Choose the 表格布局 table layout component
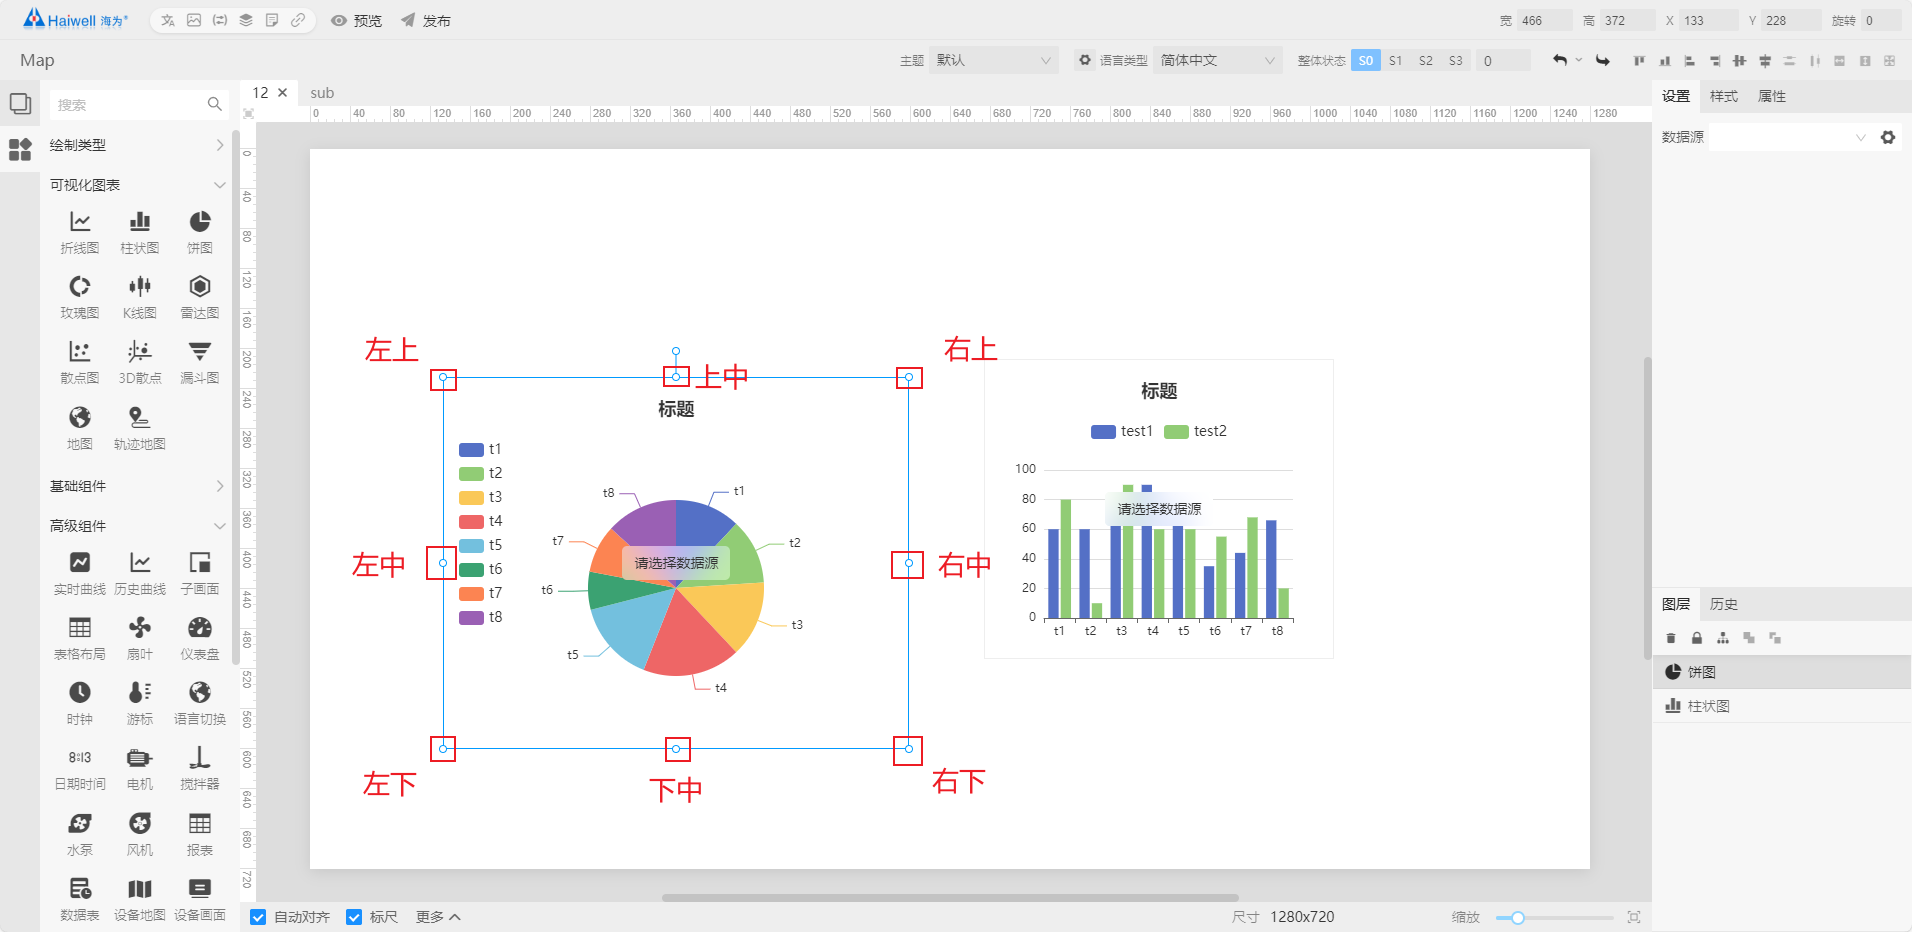This screenshot has height=932, width=1912. [x=80, y=638]
